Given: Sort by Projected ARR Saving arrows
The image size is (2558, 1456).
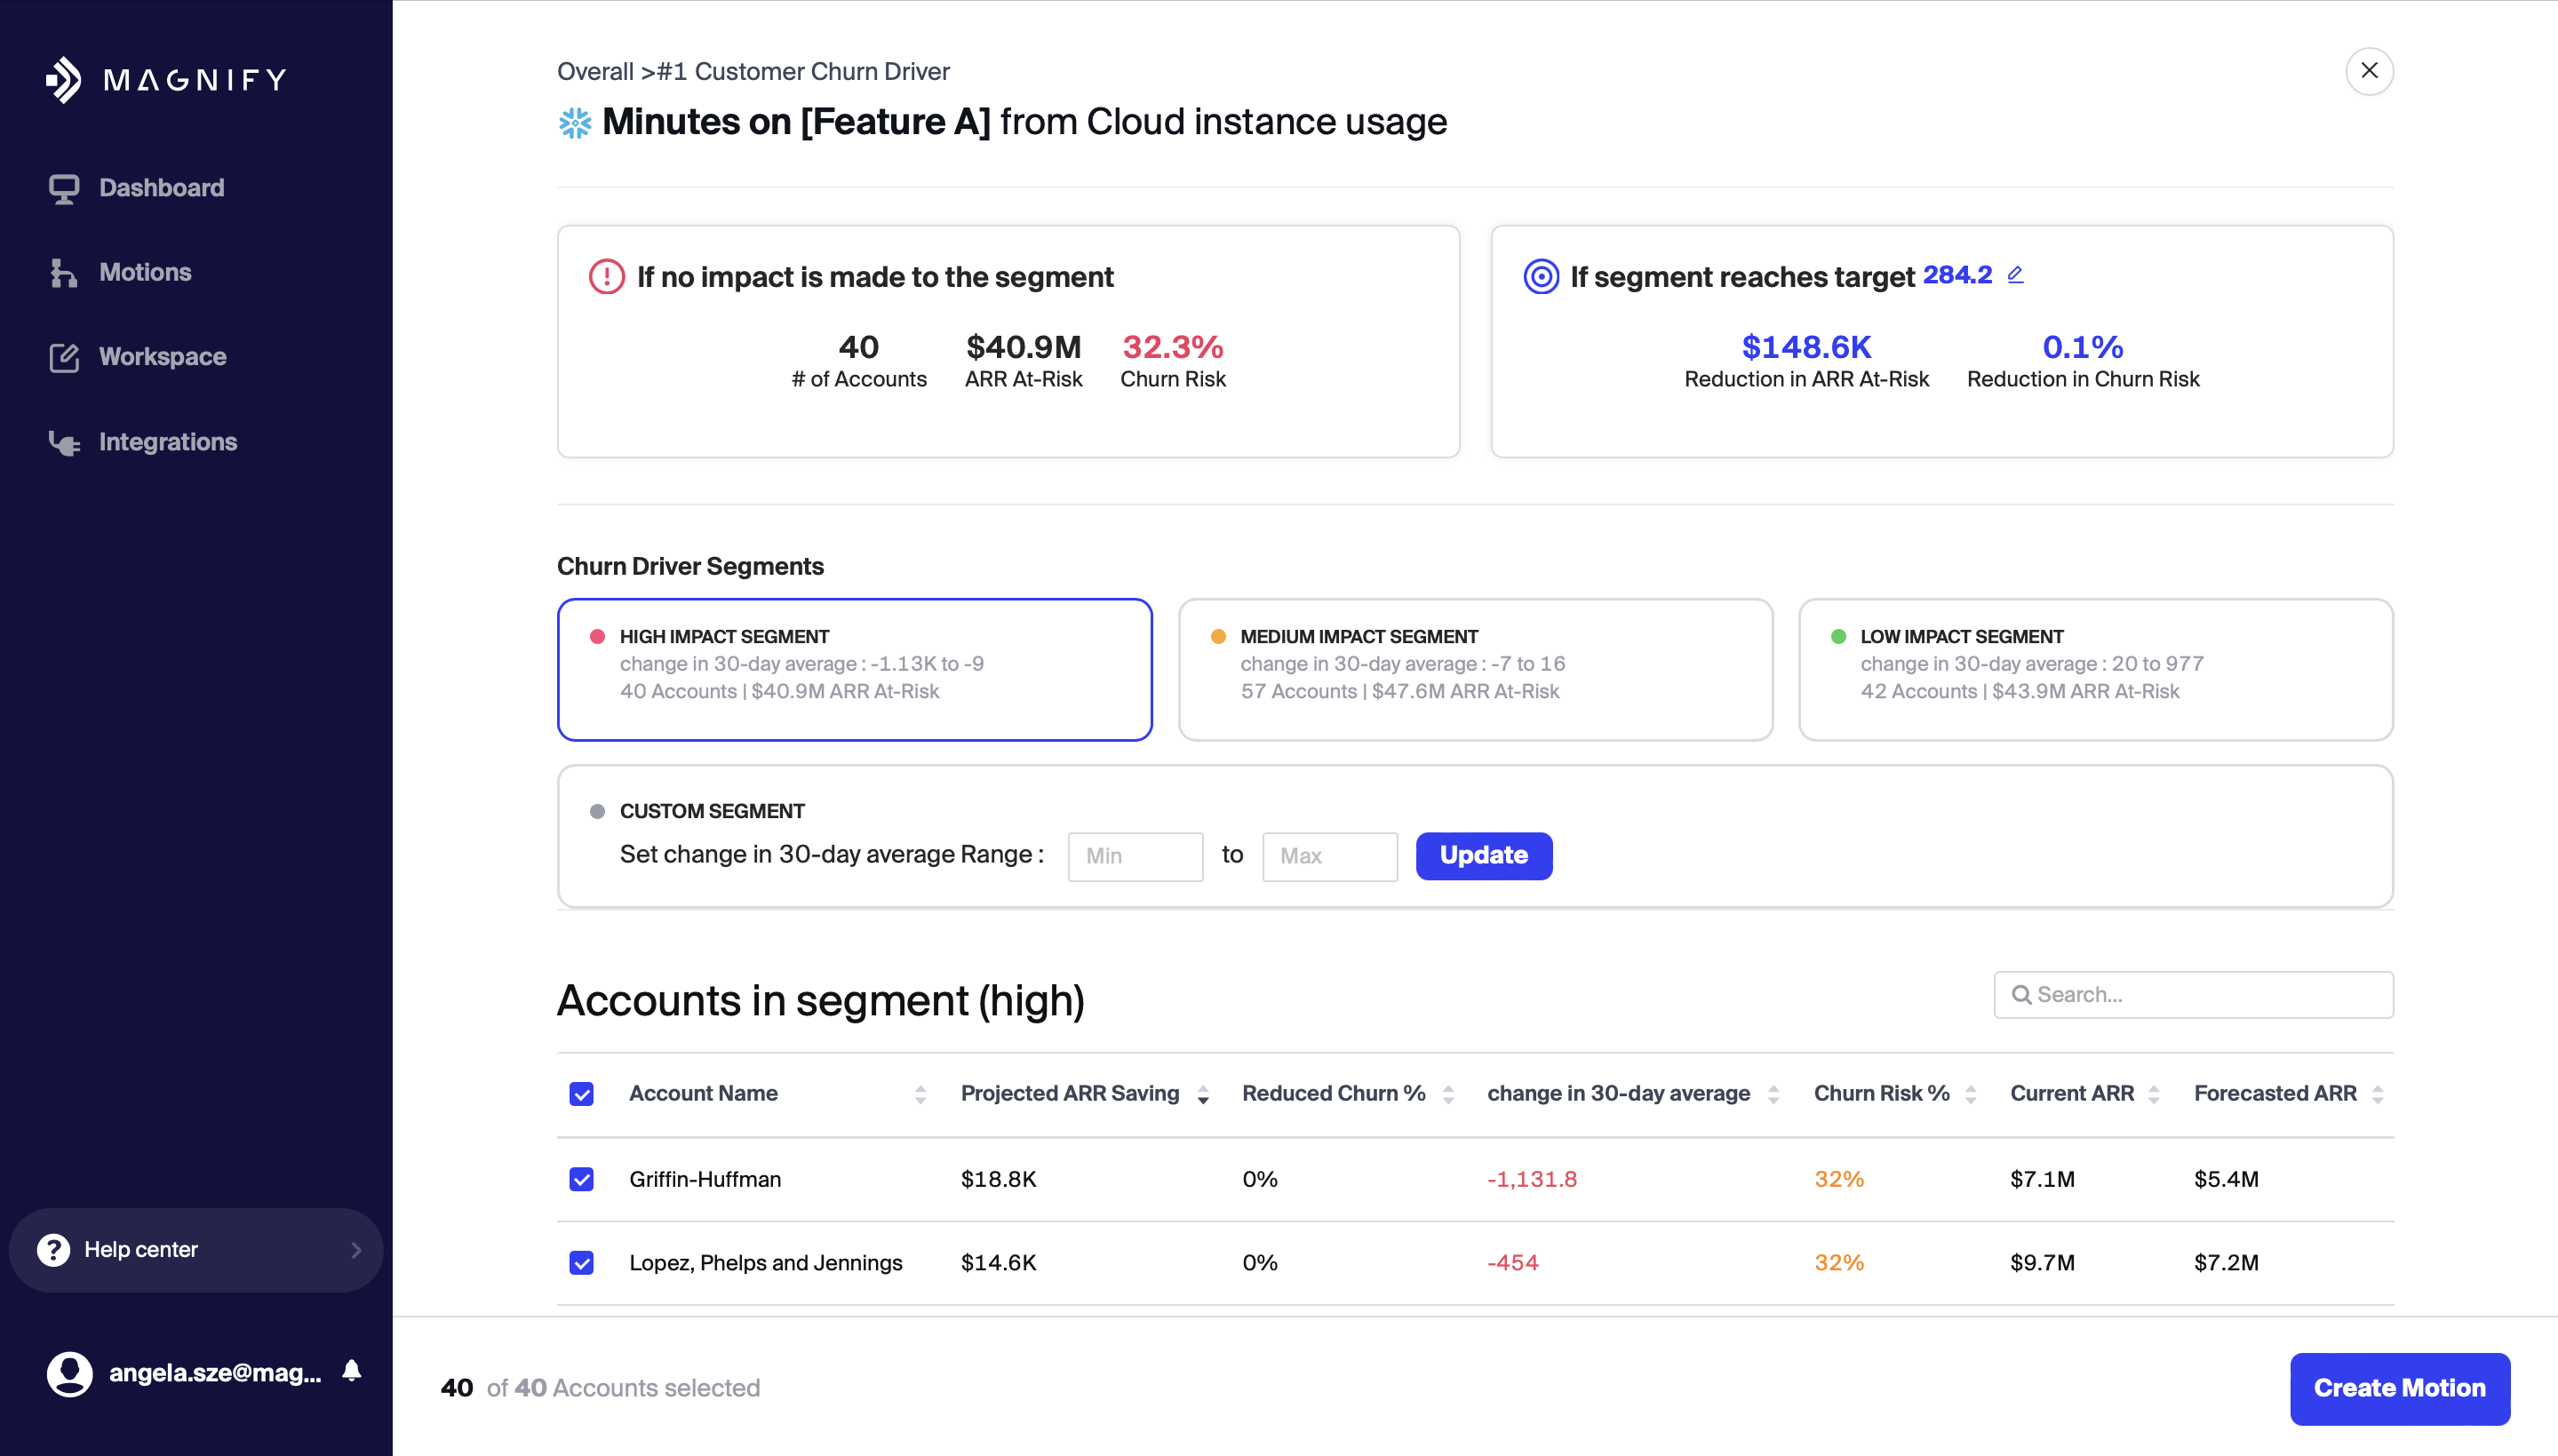Looking at the screenshot, I should [x=1203, y=1095].
